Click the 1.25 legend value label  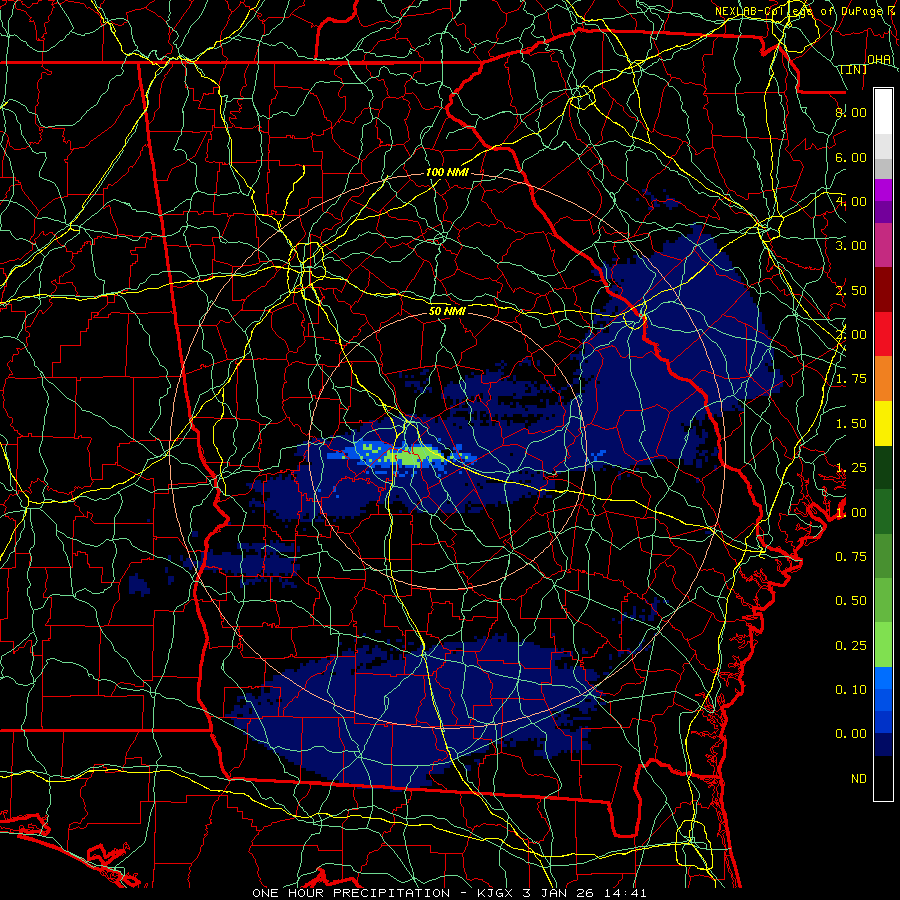coord(851,468)
